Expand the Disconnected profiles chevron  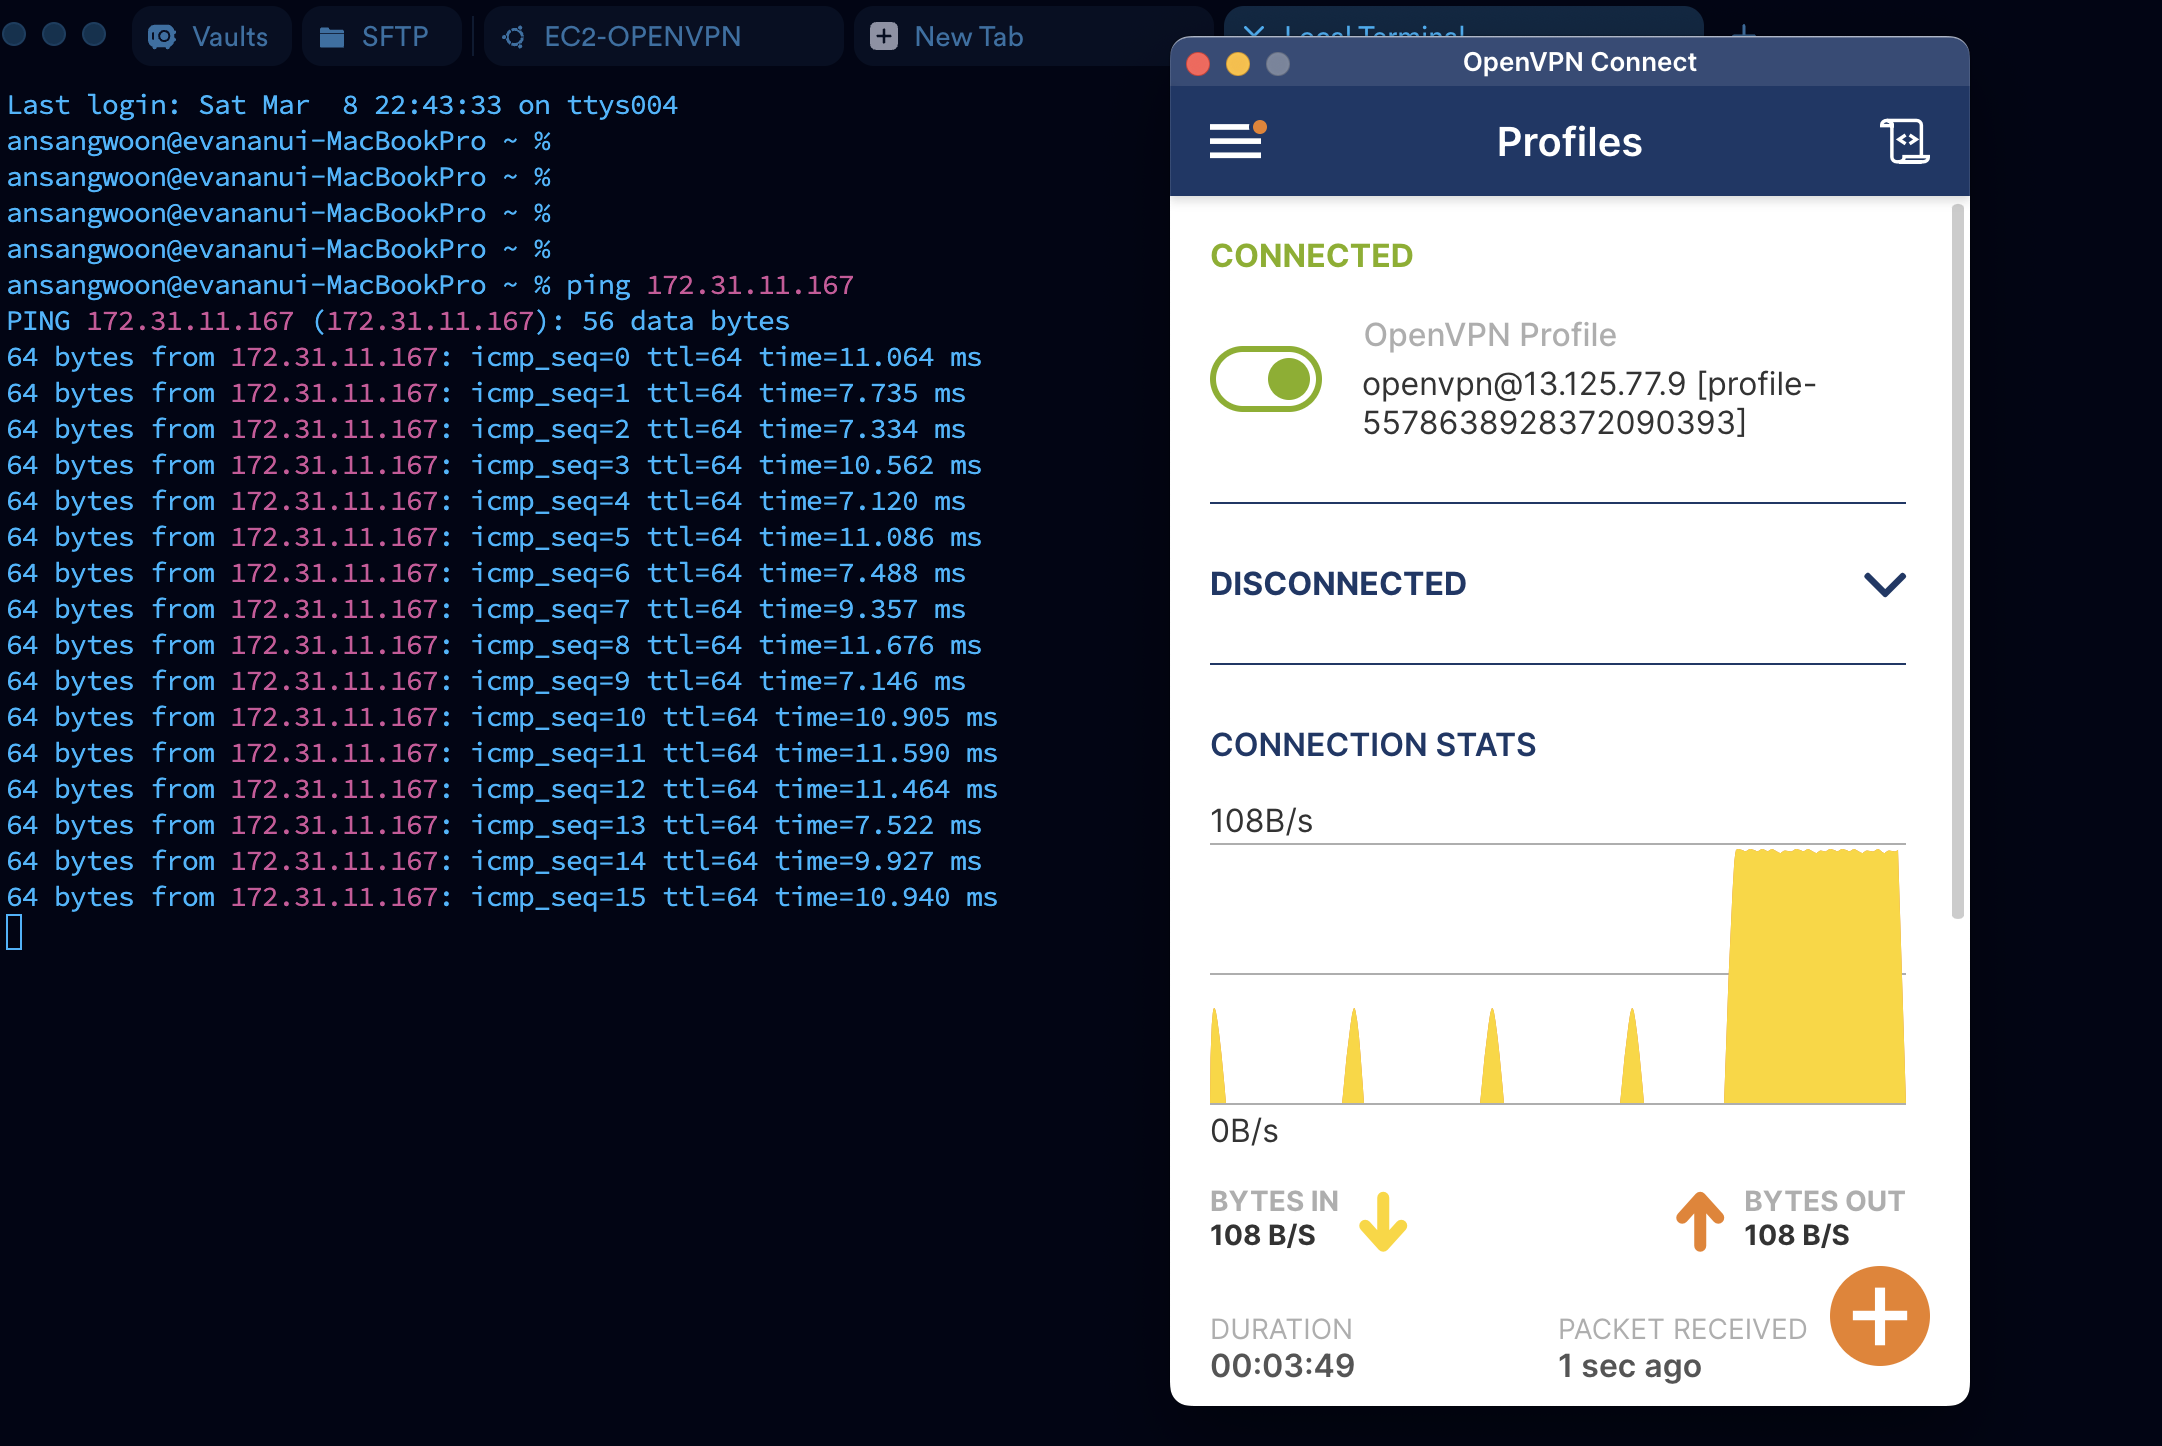coord(1884,584)
